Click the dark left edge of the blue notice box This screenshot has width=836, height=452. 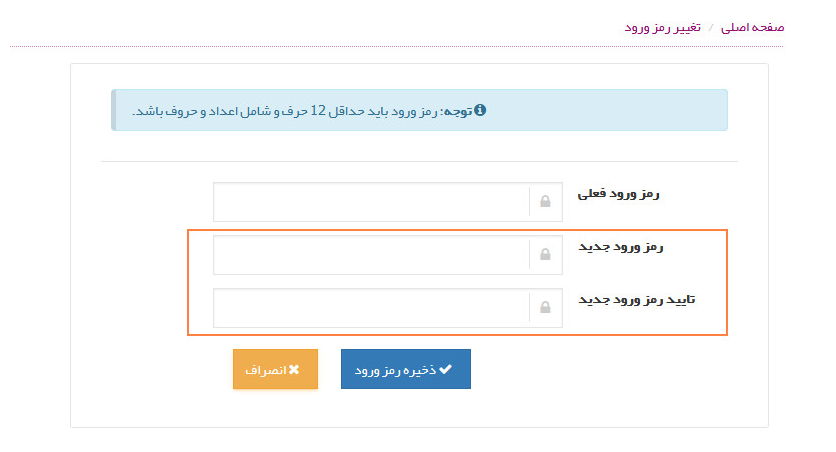[113, 110]
